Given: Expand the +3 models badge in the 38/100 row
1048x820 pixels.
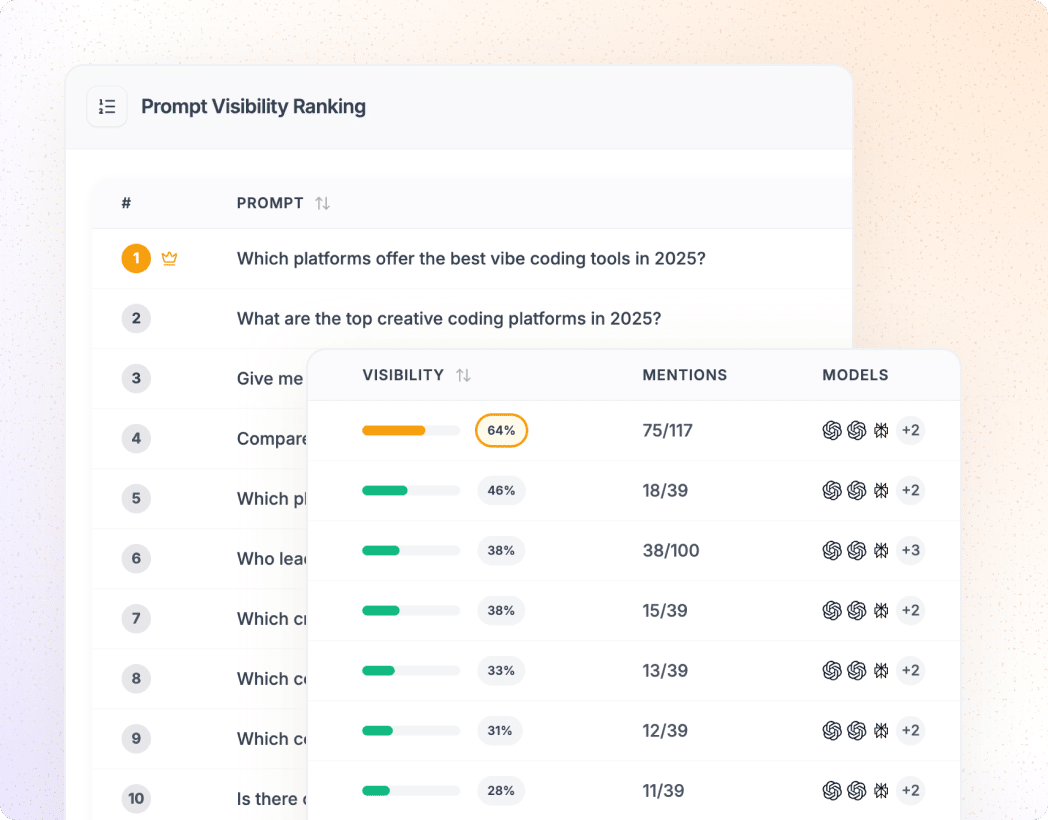Looking at the screenshot, I should pos(910,551).
